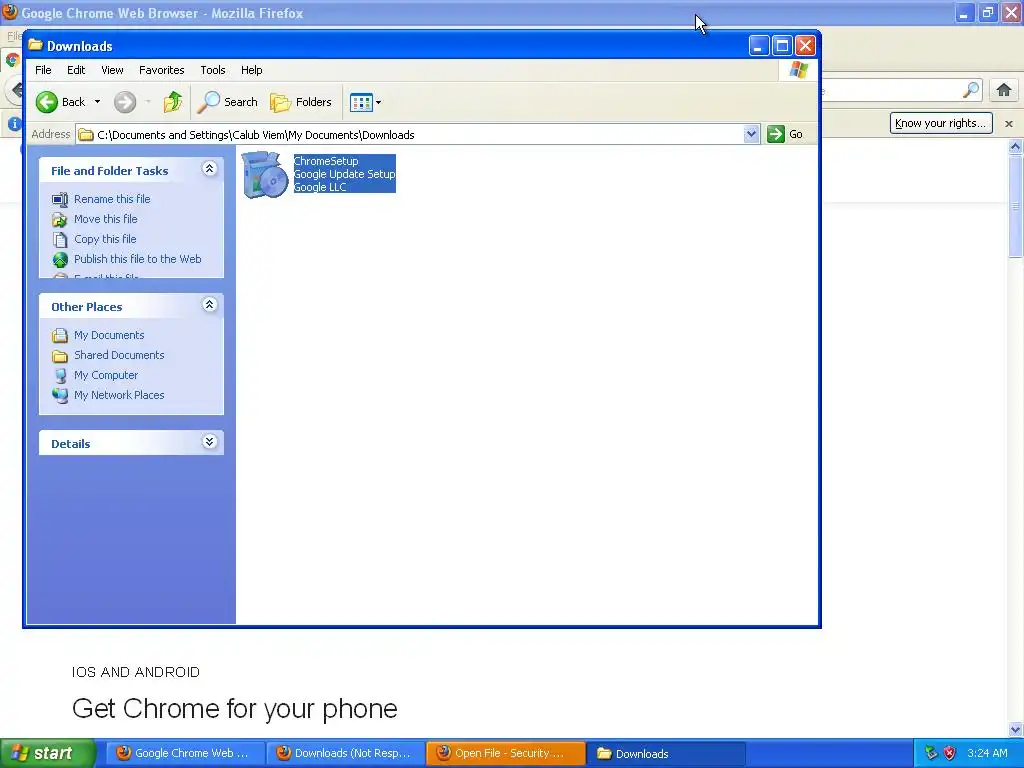Collapse the Other Places panel
Viewport: 1024px width, 768px height.
click(209, 305)
